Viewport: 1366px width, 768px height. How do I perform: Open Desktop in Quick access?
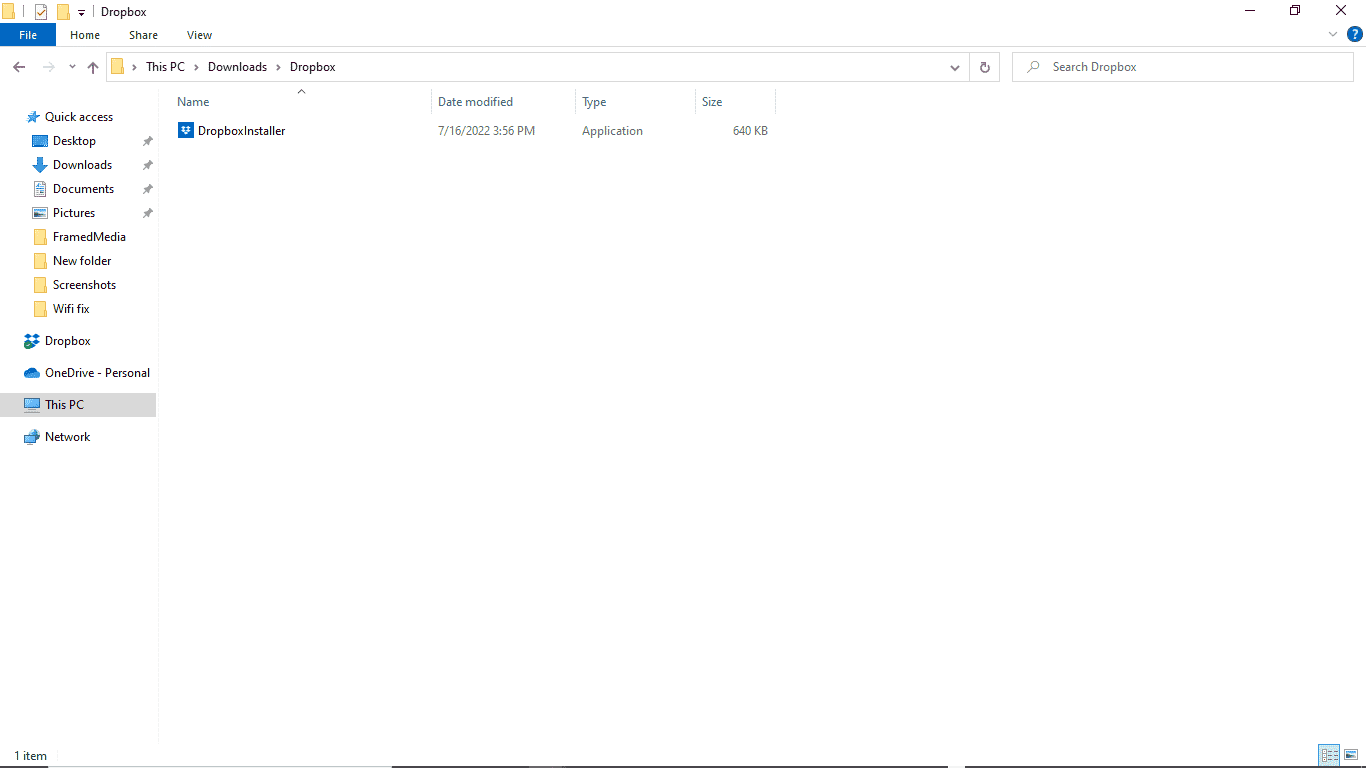[74, 141]
